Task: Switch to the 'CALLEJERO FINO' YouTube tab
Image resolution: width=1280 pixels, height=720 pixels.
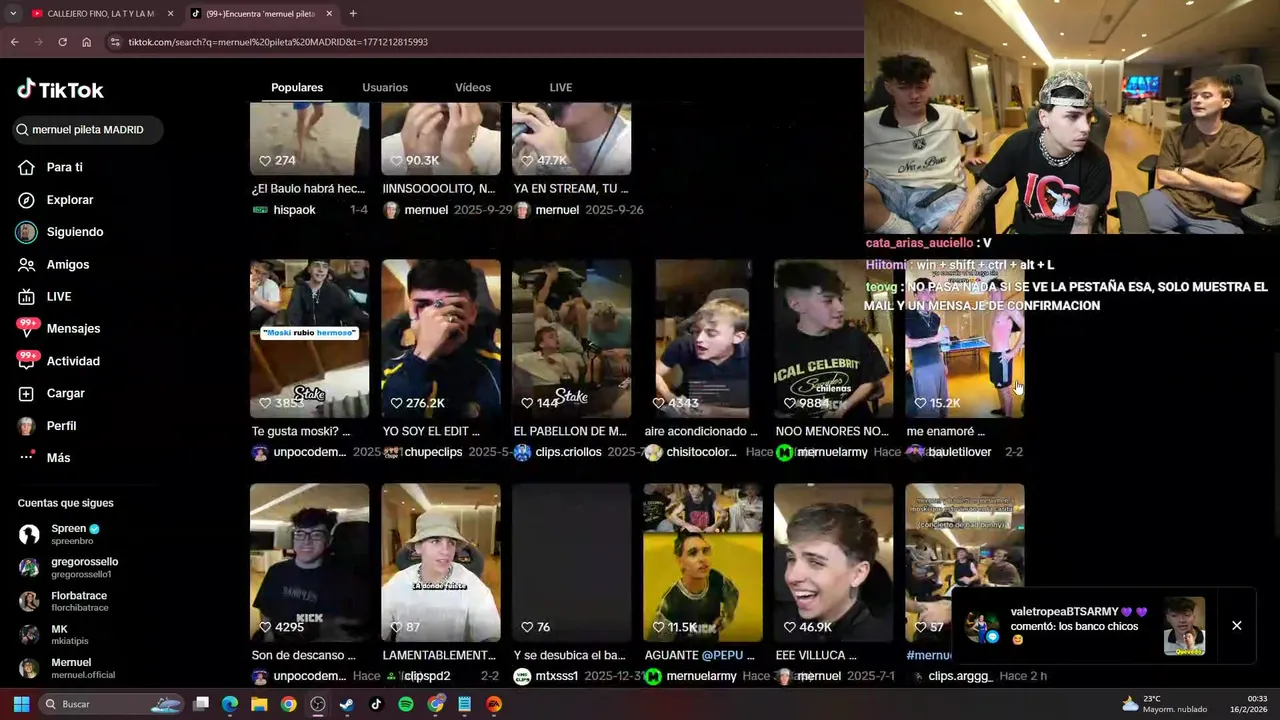Action: pos(99,14)
